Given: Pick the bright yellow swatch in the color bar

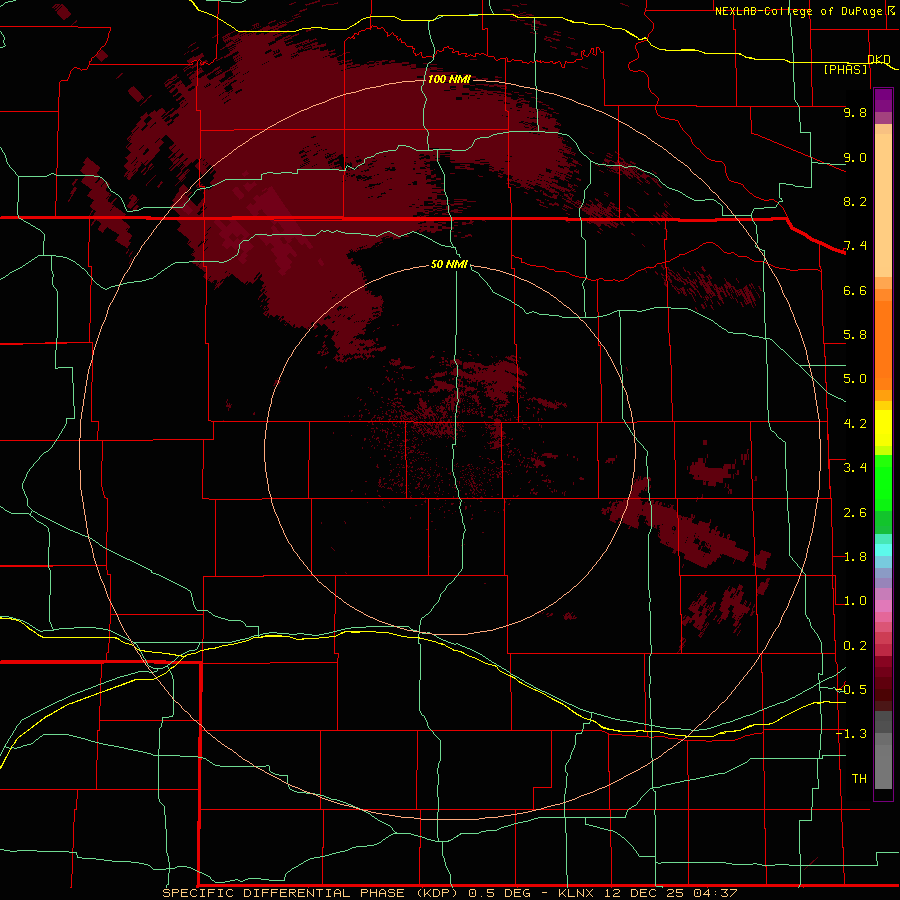Looking at the screenshot, I should pos(883,428).
